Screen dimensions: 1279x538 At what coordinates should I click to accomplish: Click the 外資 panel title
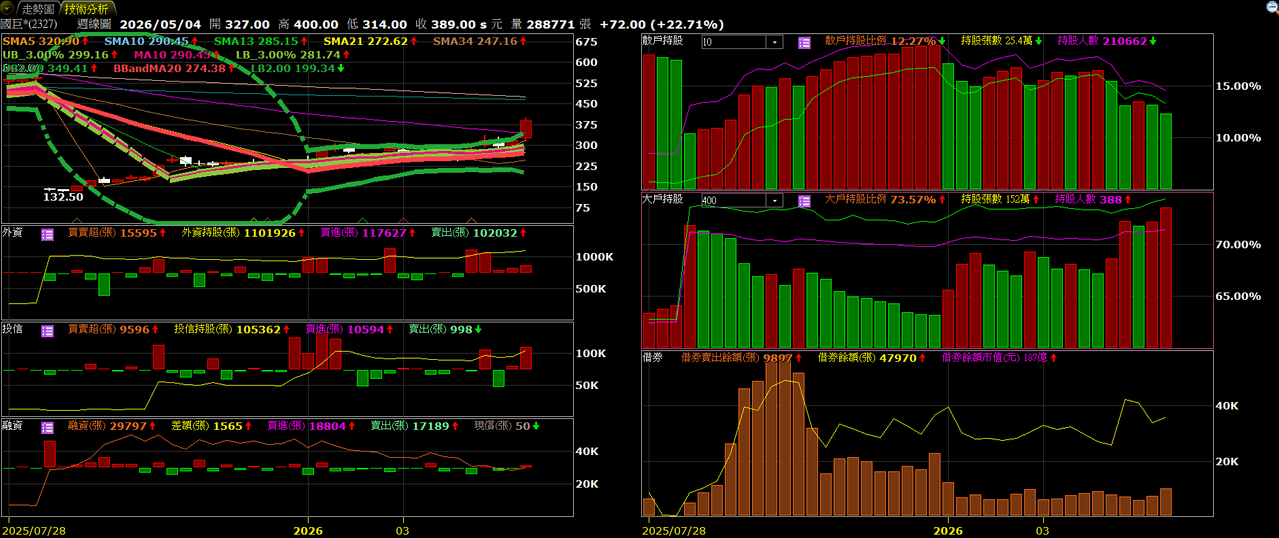tap(13, 234)
